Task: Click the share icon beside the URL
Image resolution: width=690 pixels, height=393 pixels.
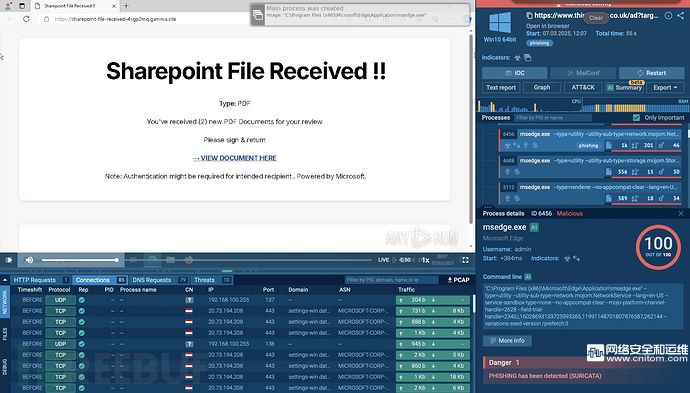Action: (x=680, y=15)
